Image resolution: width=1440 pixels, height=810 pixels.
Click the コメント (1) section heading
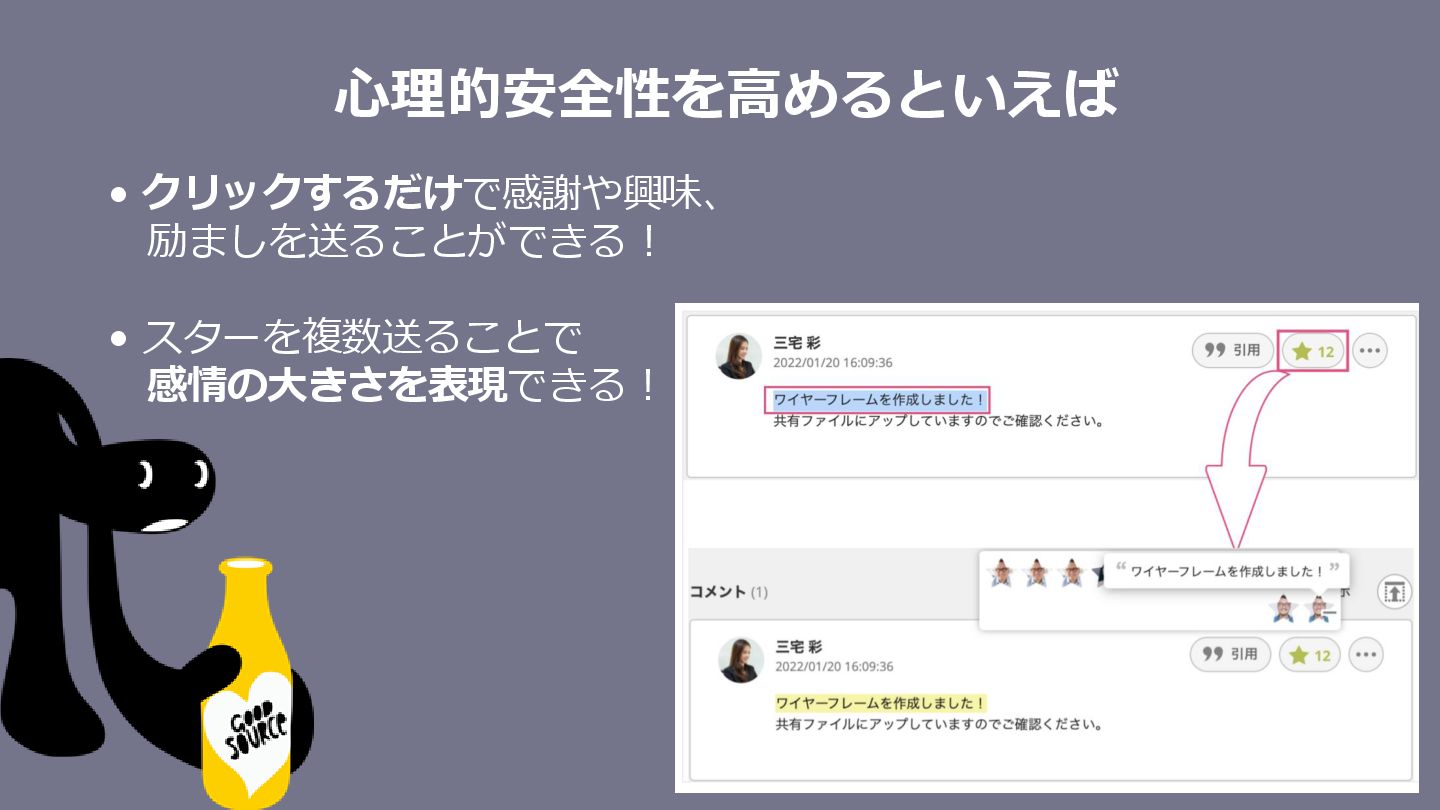(729, 592)
